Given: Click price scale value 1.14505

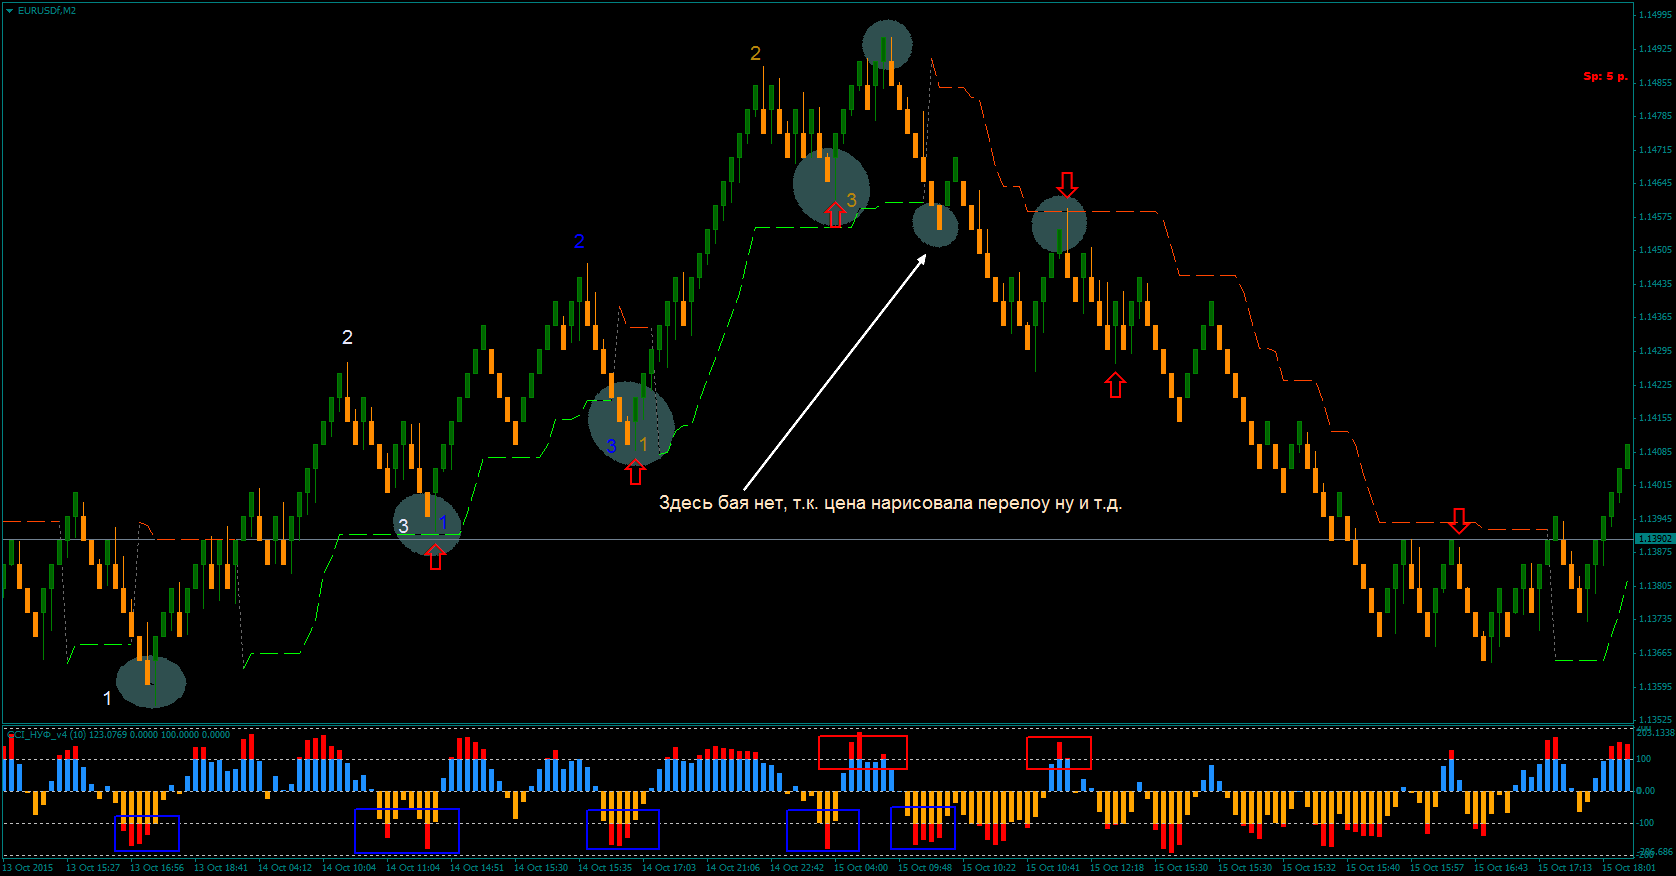Looking at the screenshot, I should 1655,250.
